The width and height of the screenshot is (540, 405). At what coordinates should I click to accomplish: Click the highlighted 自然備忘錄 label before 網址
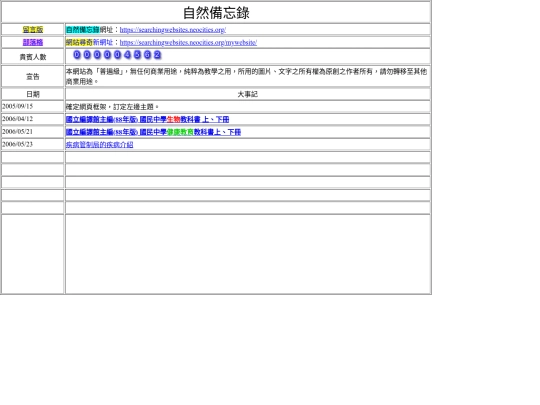point(82,30)
